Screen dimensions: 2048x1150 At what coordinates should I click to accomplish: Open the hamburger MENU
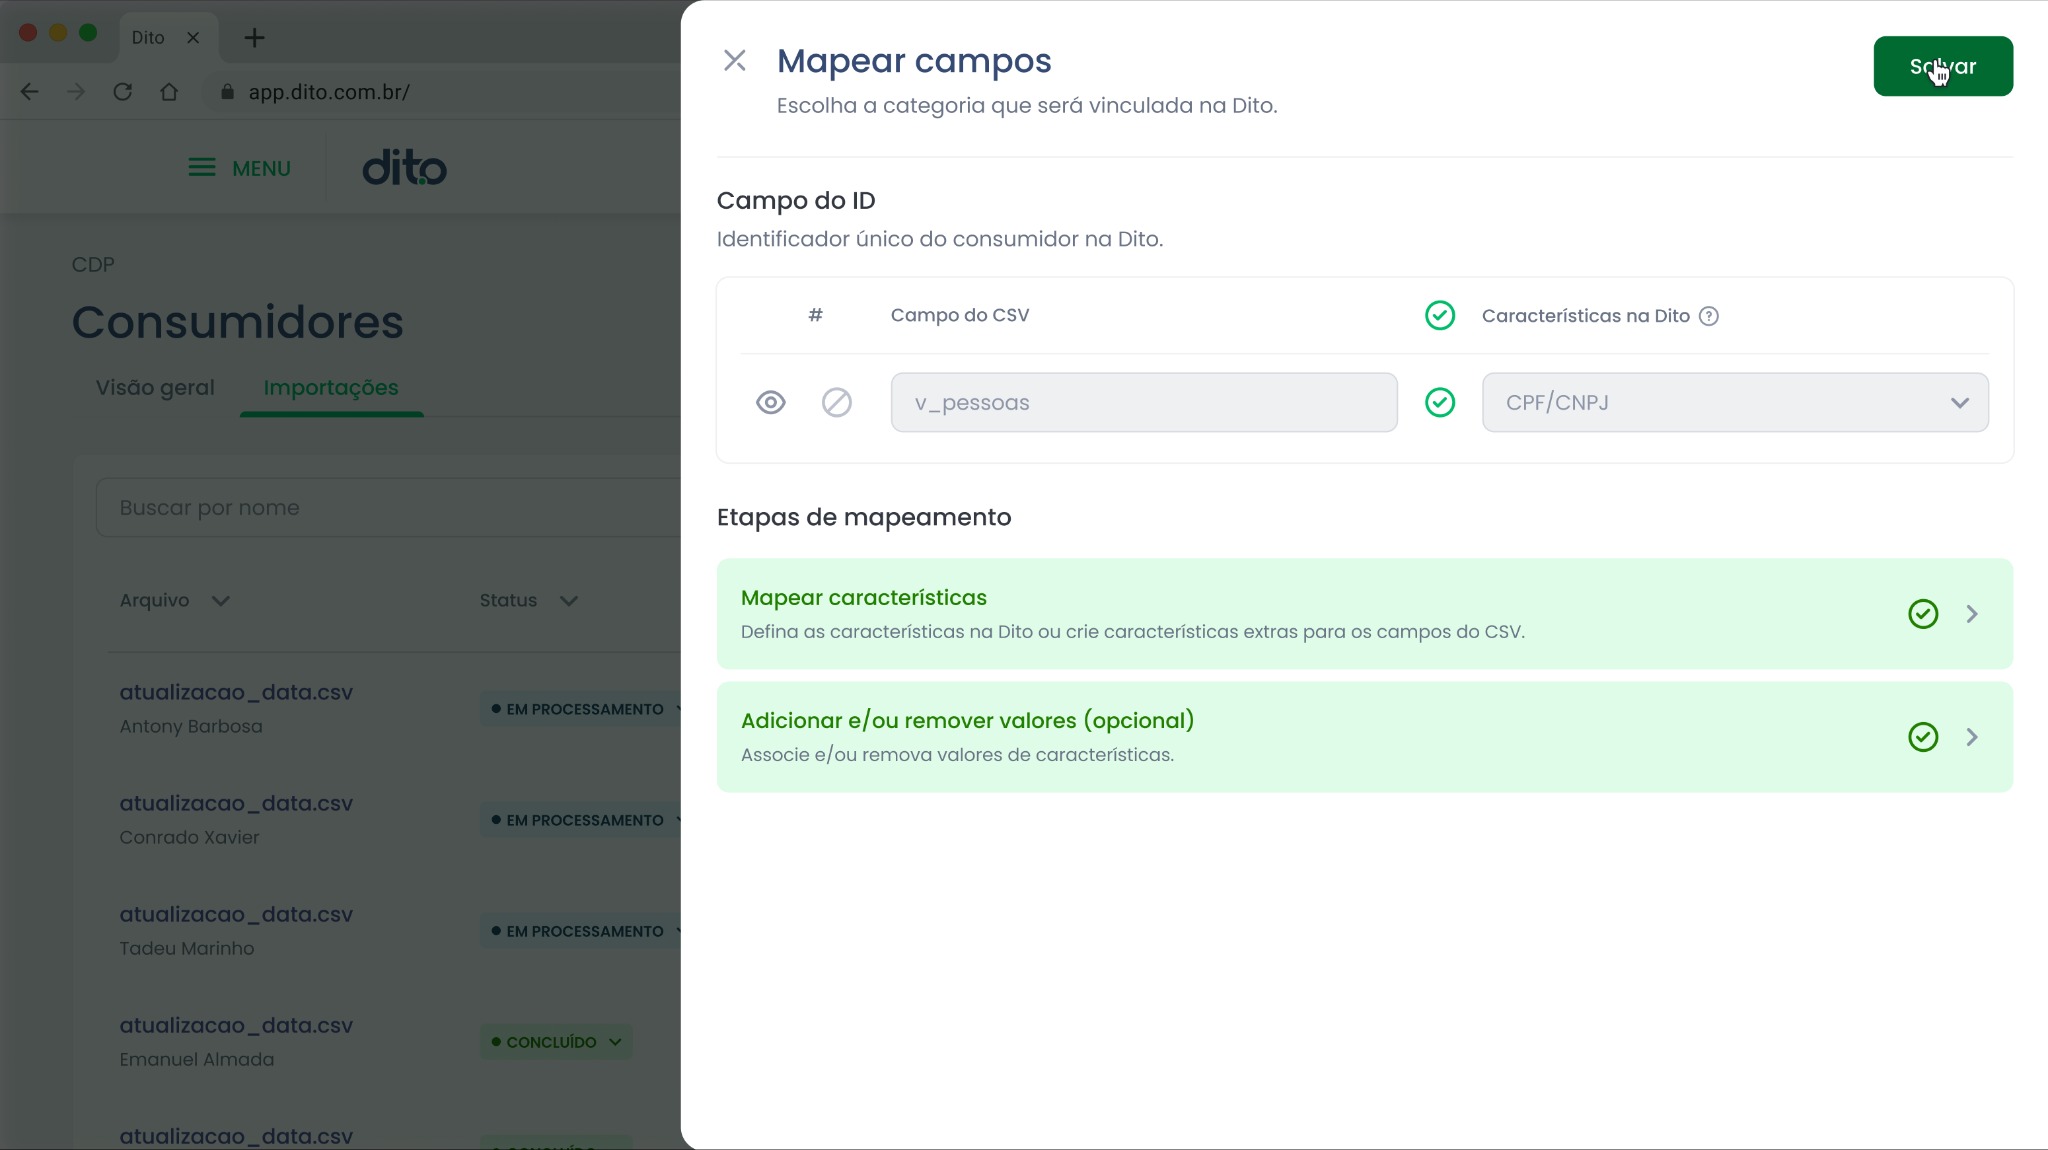tap(240, 168)
